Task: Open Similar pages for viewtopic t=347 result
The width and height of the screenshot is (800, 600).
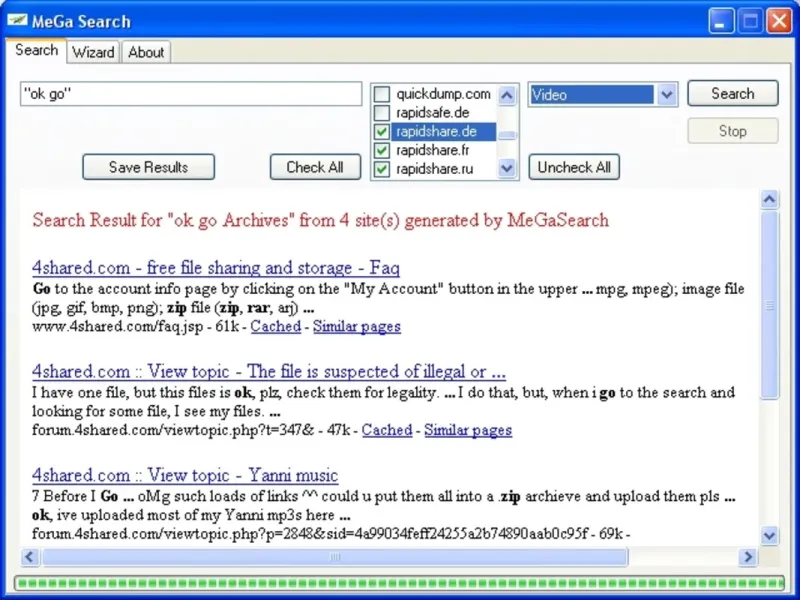Action: (x=468, y=430)
